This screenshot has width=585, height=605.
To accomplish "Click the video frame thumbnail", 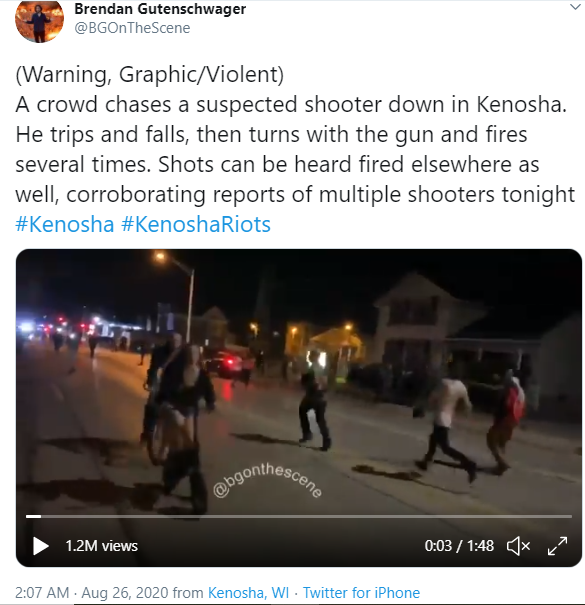I will click(x=299, y=382).
